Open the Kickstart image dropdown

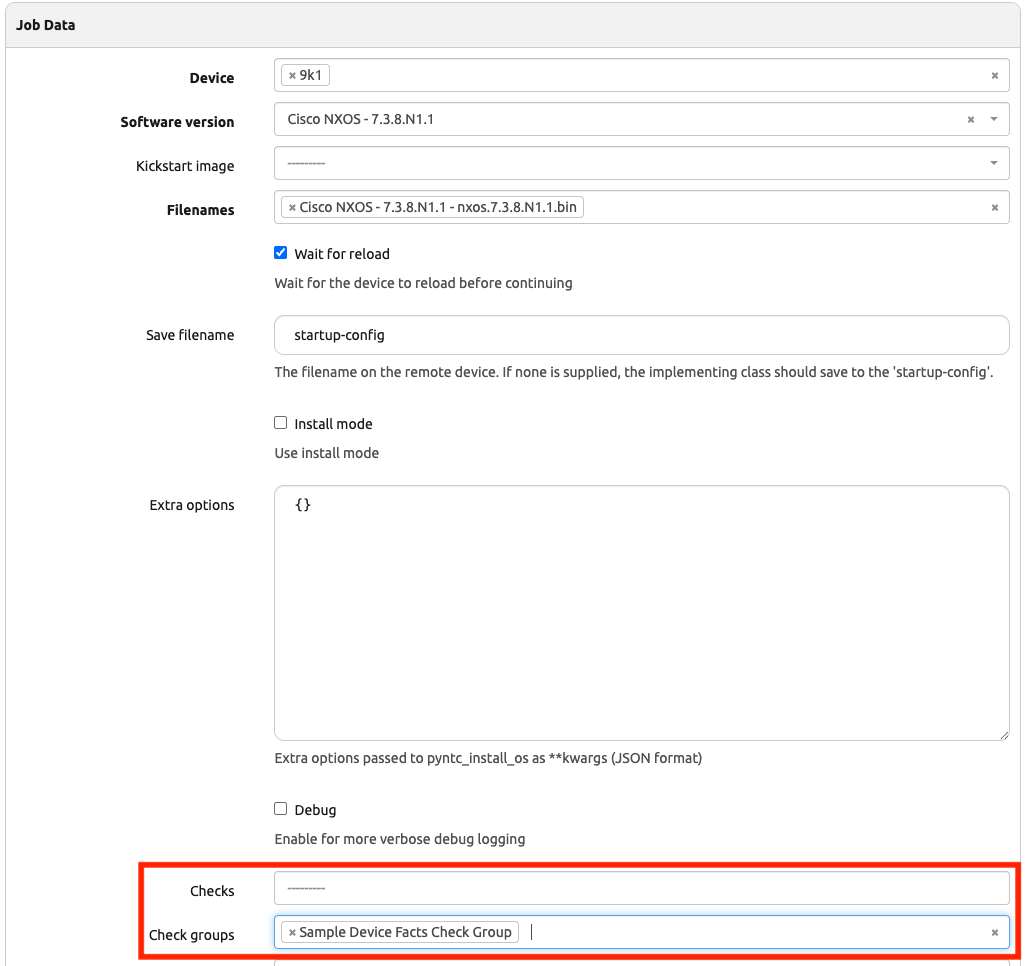992,162
